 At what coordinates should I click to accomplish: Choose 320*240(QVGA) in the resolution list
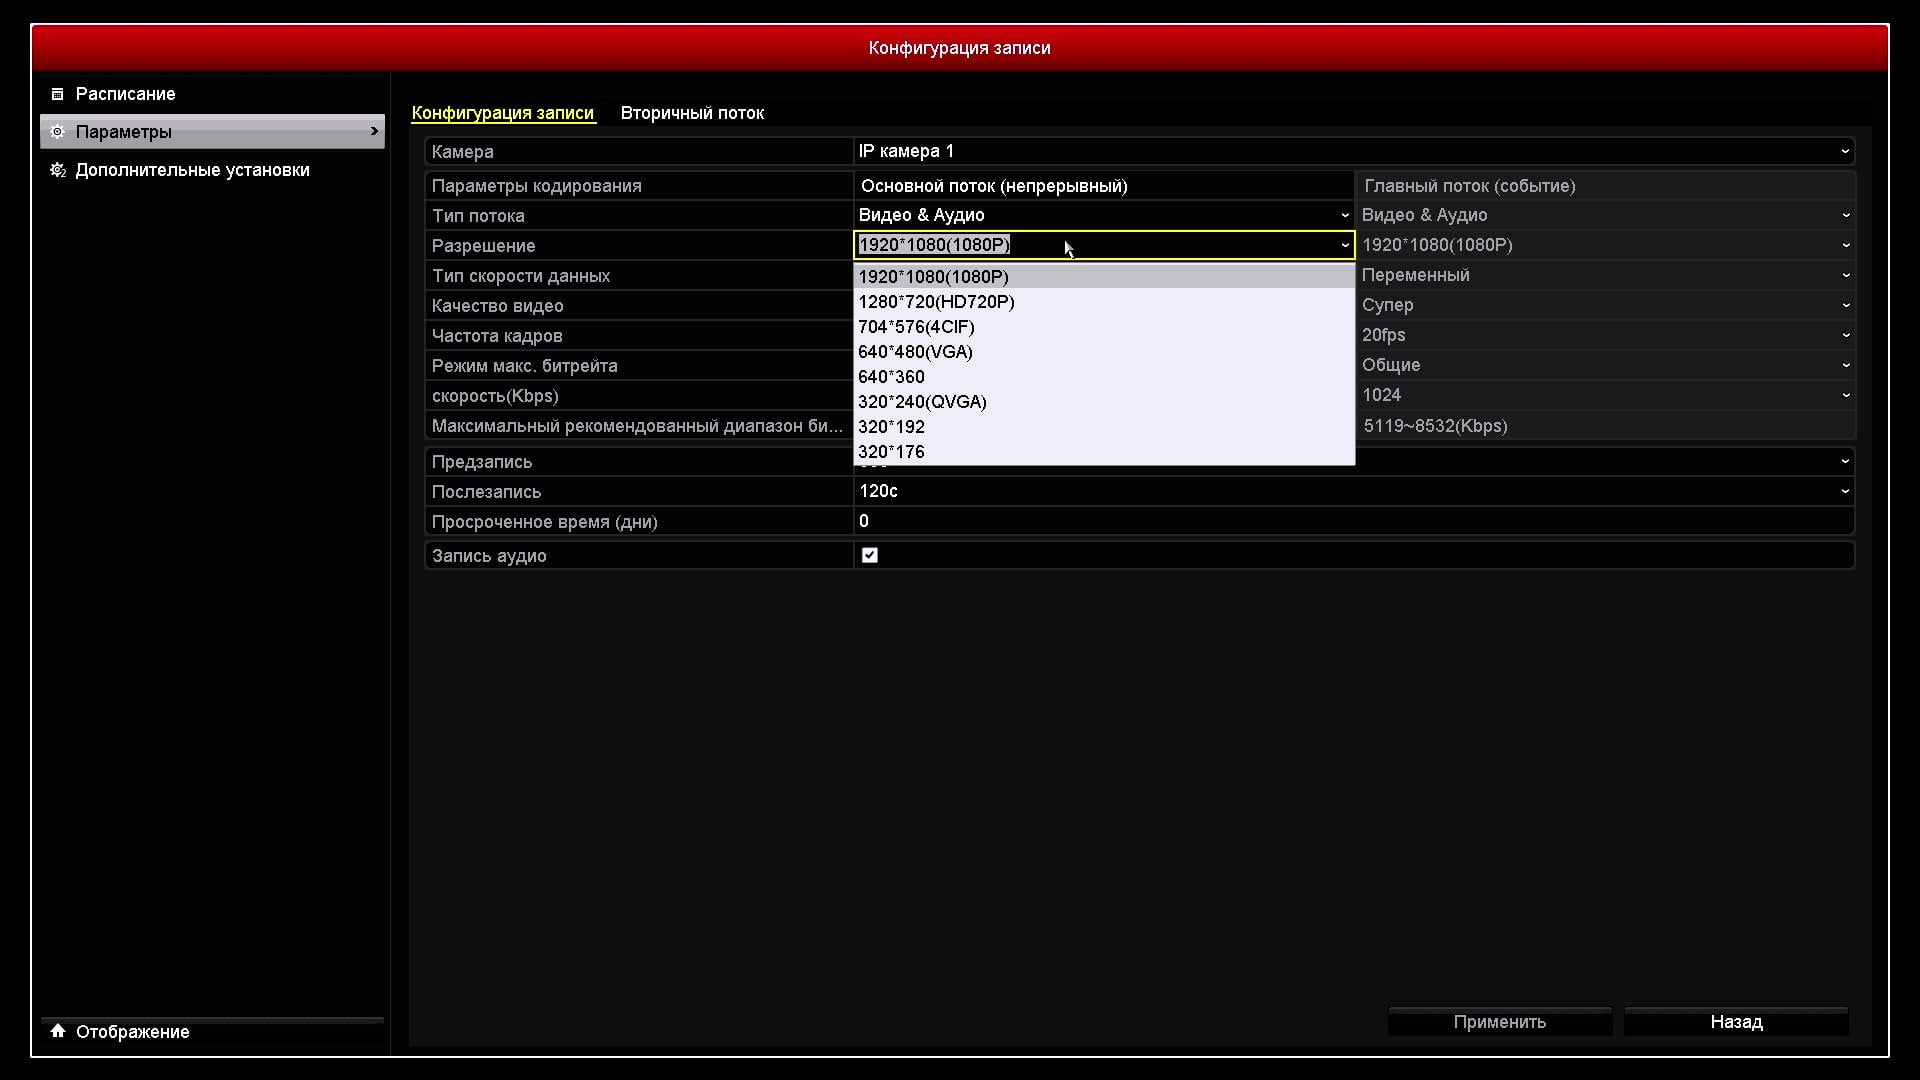[1104, 402]
